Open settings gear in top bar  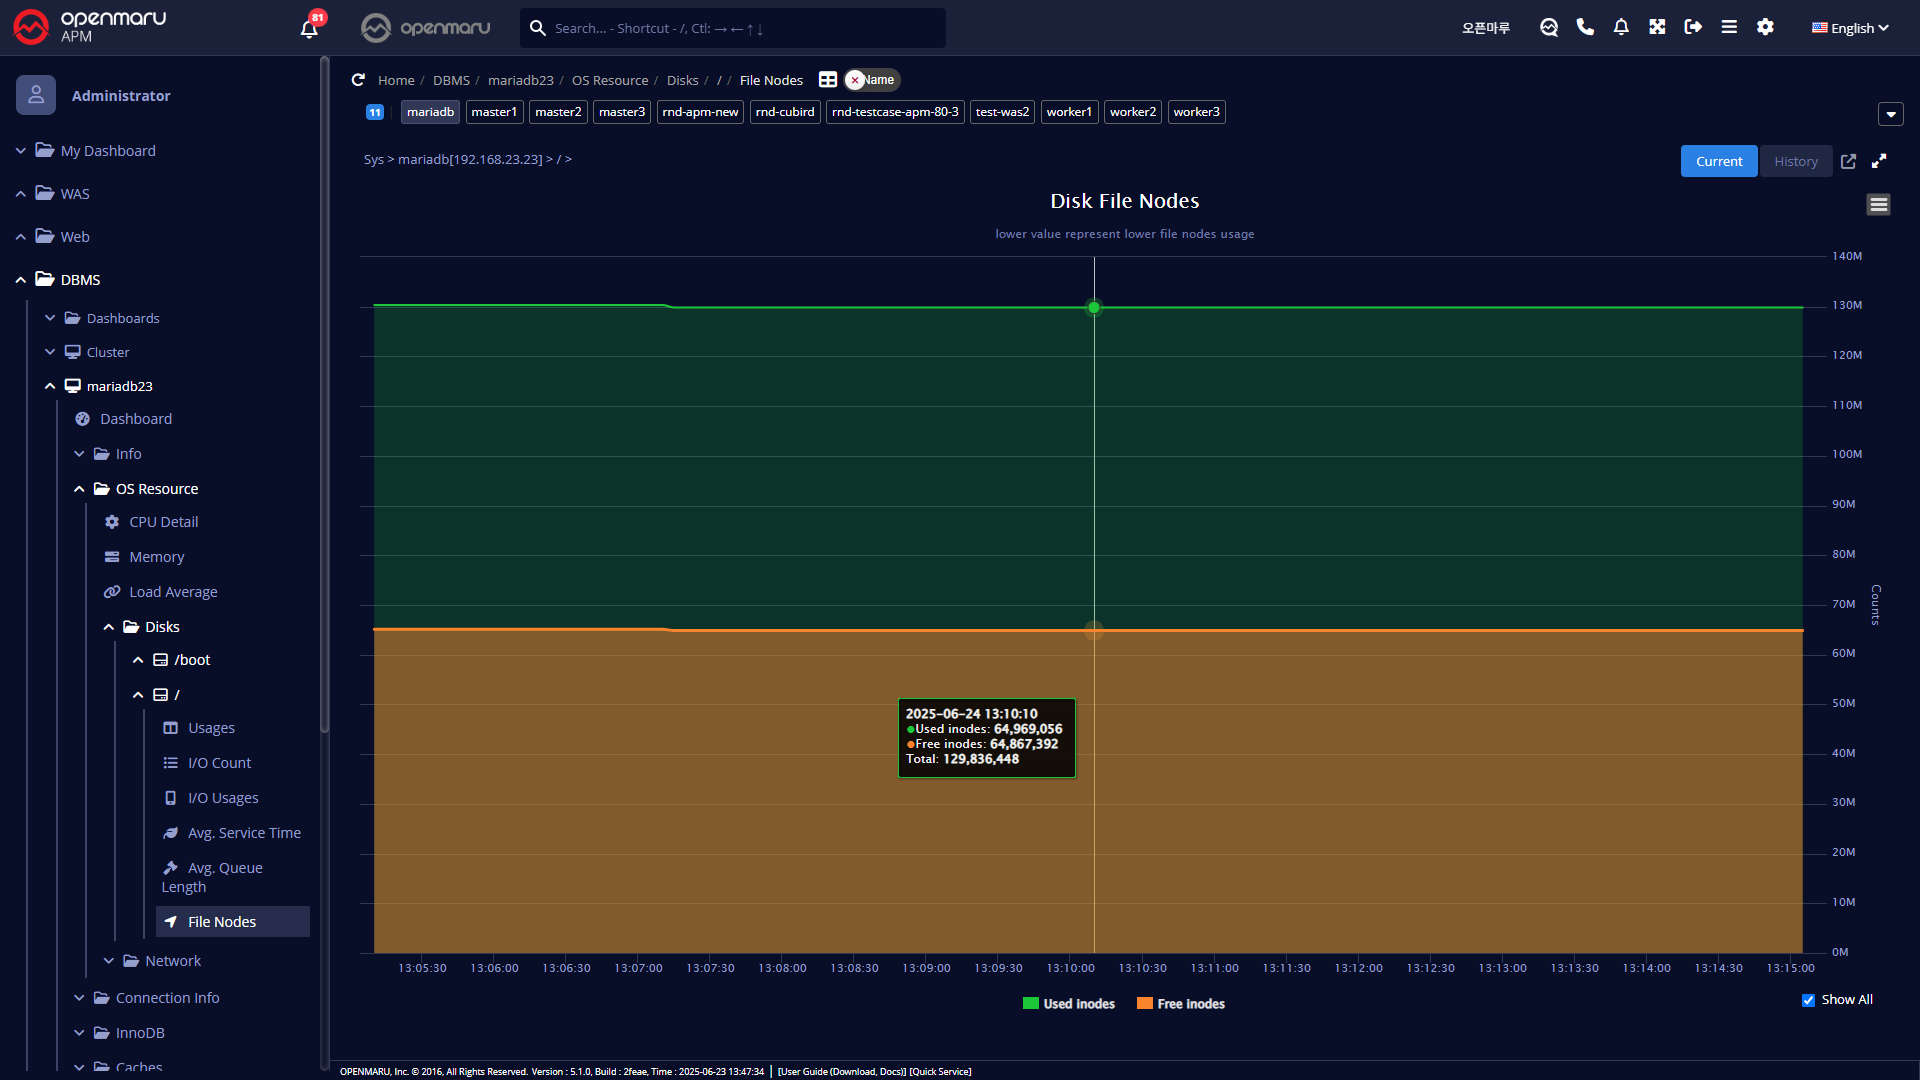pyautogui.click(x=1765, y=27)
